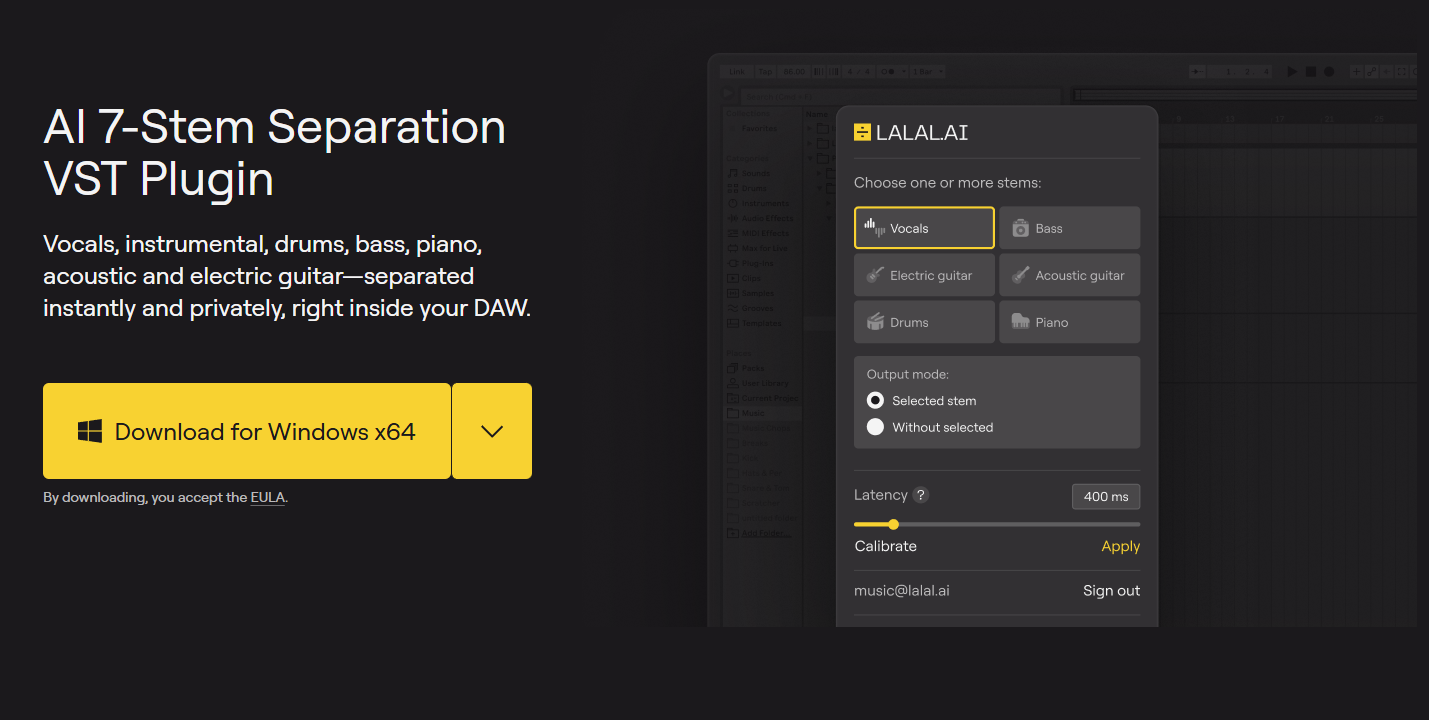Viewport: 1429px width, 720px height.
Task: Click the yellow Apply link
Action: click(1120, 546)
